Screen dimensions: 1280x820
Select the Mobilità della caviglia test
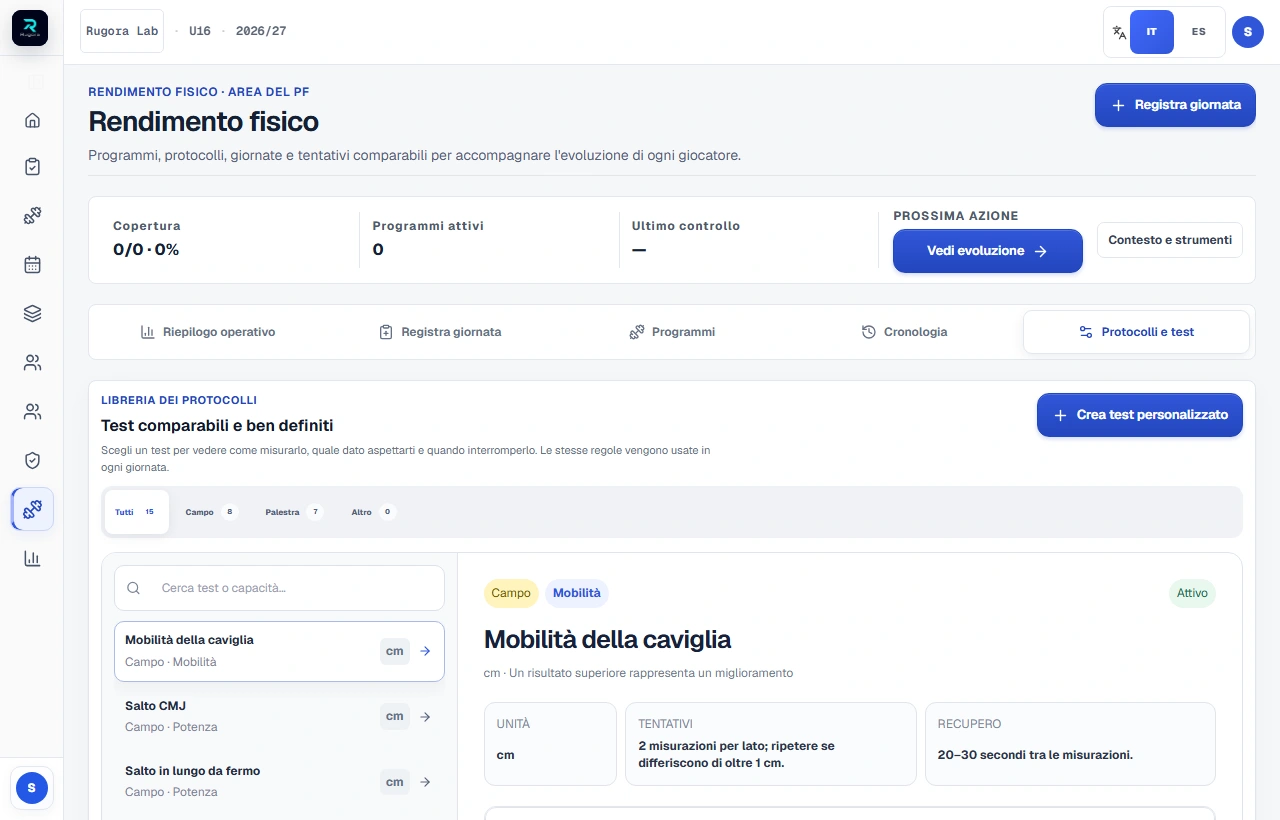279,651
